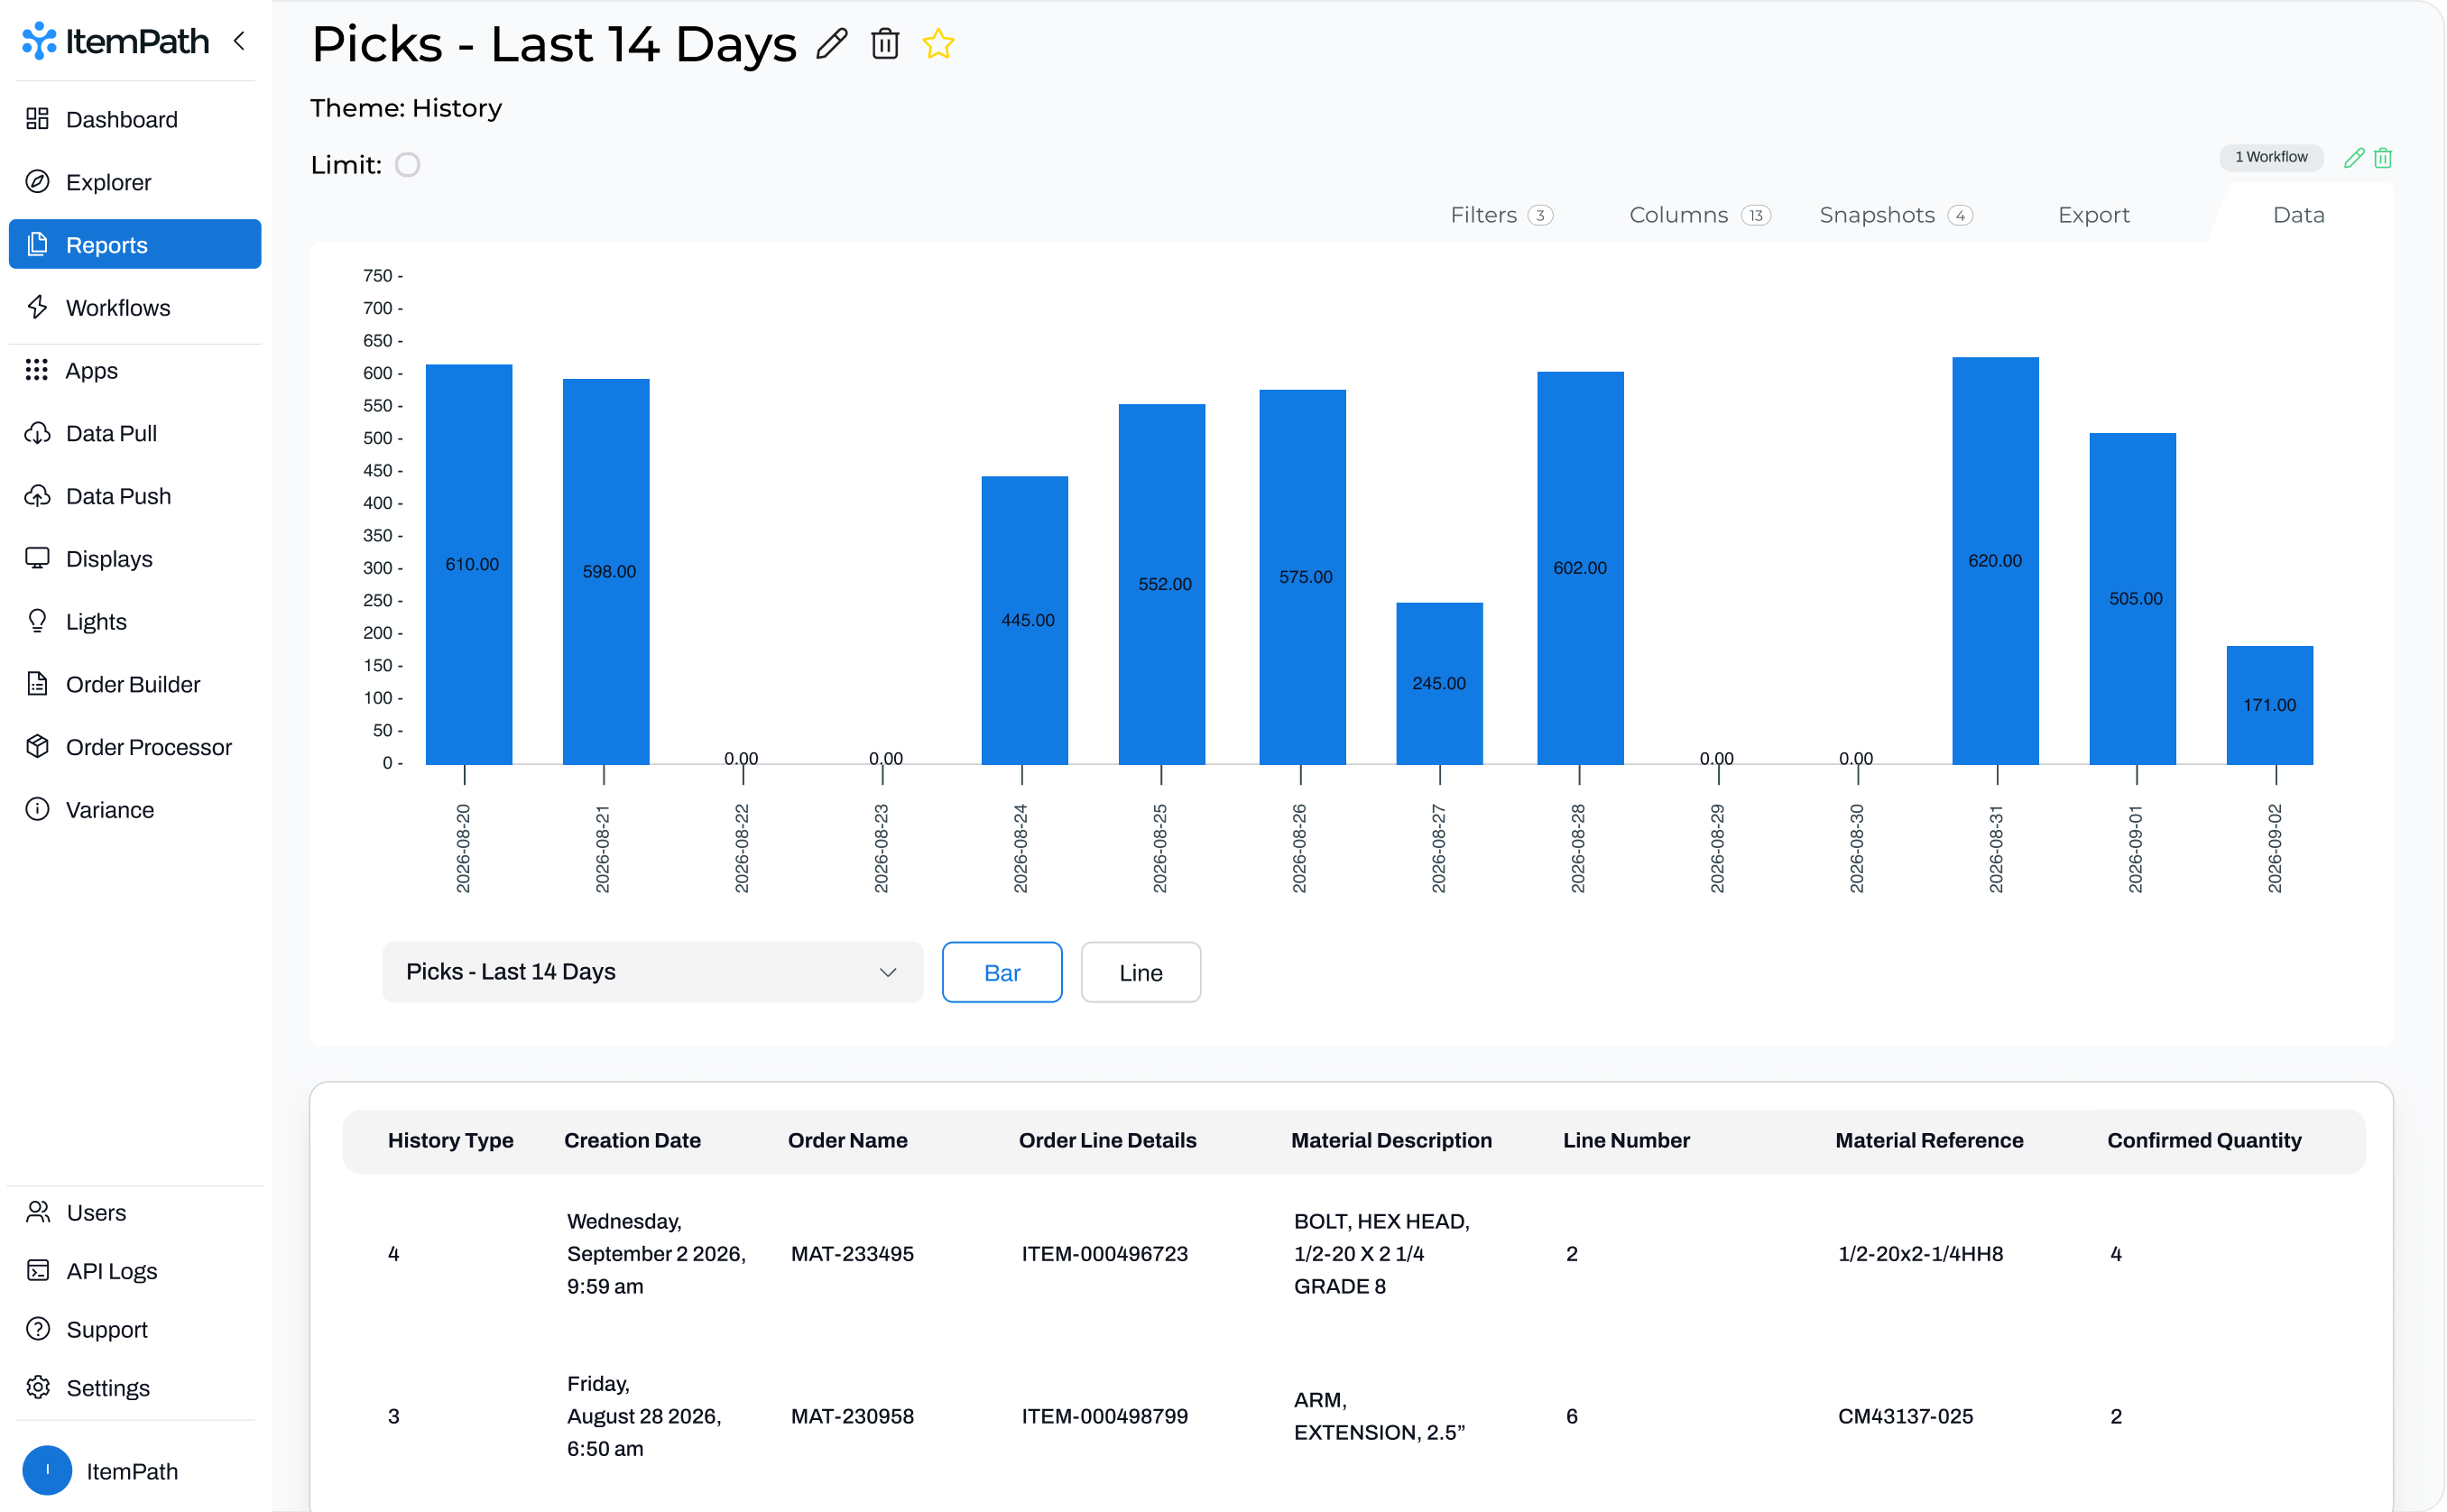The image size is (2447, 1512).
Task: Open the Snapshots tab
Action: pyautogui.click(x=1895, y=215)
